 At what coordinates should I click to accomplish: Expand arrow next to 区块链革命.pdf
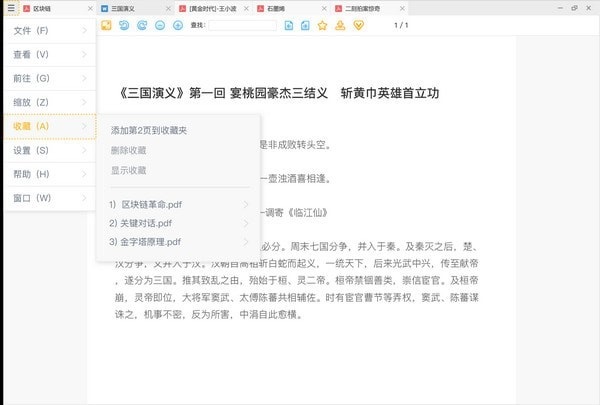[x=246, y=205]
